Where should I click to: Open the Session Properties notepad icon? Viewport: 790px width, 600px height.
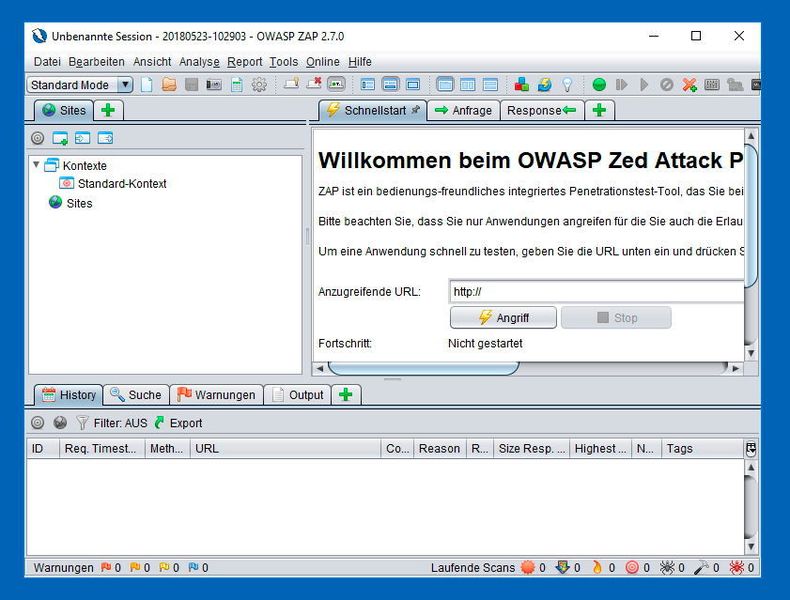pyautogui.click(x=237, y=85)
